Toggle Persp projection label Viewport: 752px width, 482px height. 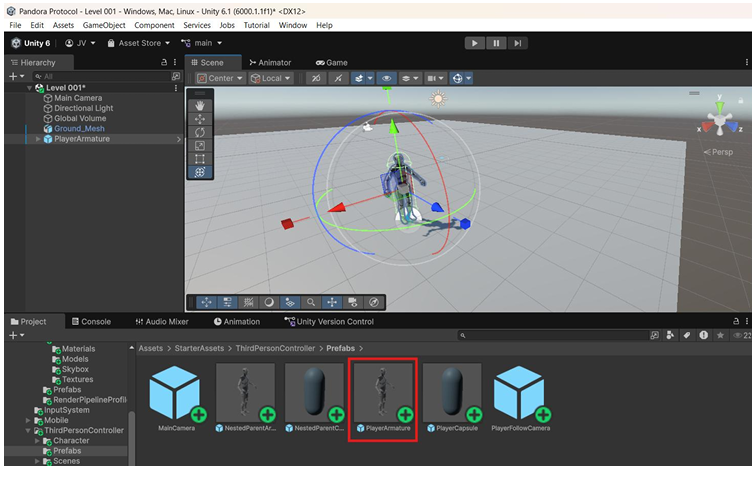[x=718, y=152]
